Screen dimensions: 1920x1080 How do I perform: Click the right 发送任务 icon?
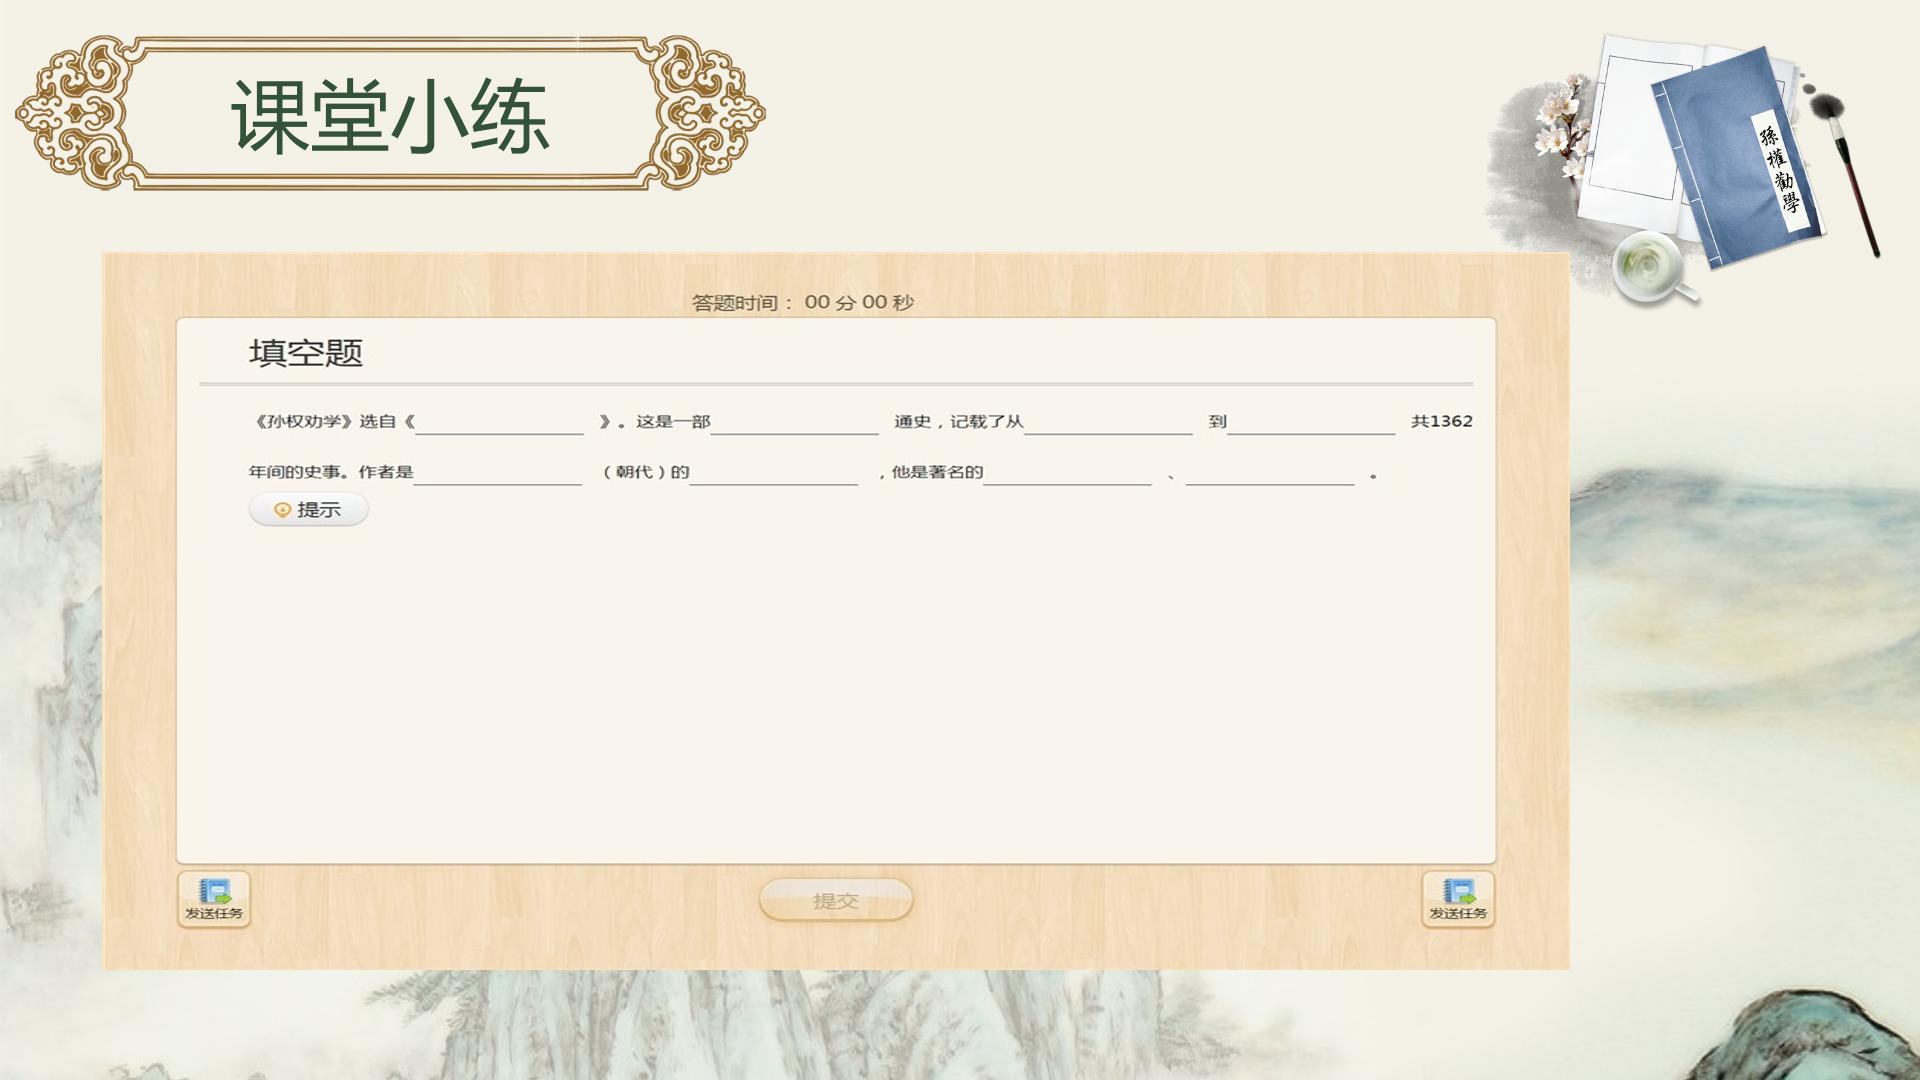[x=1458, y=899]
